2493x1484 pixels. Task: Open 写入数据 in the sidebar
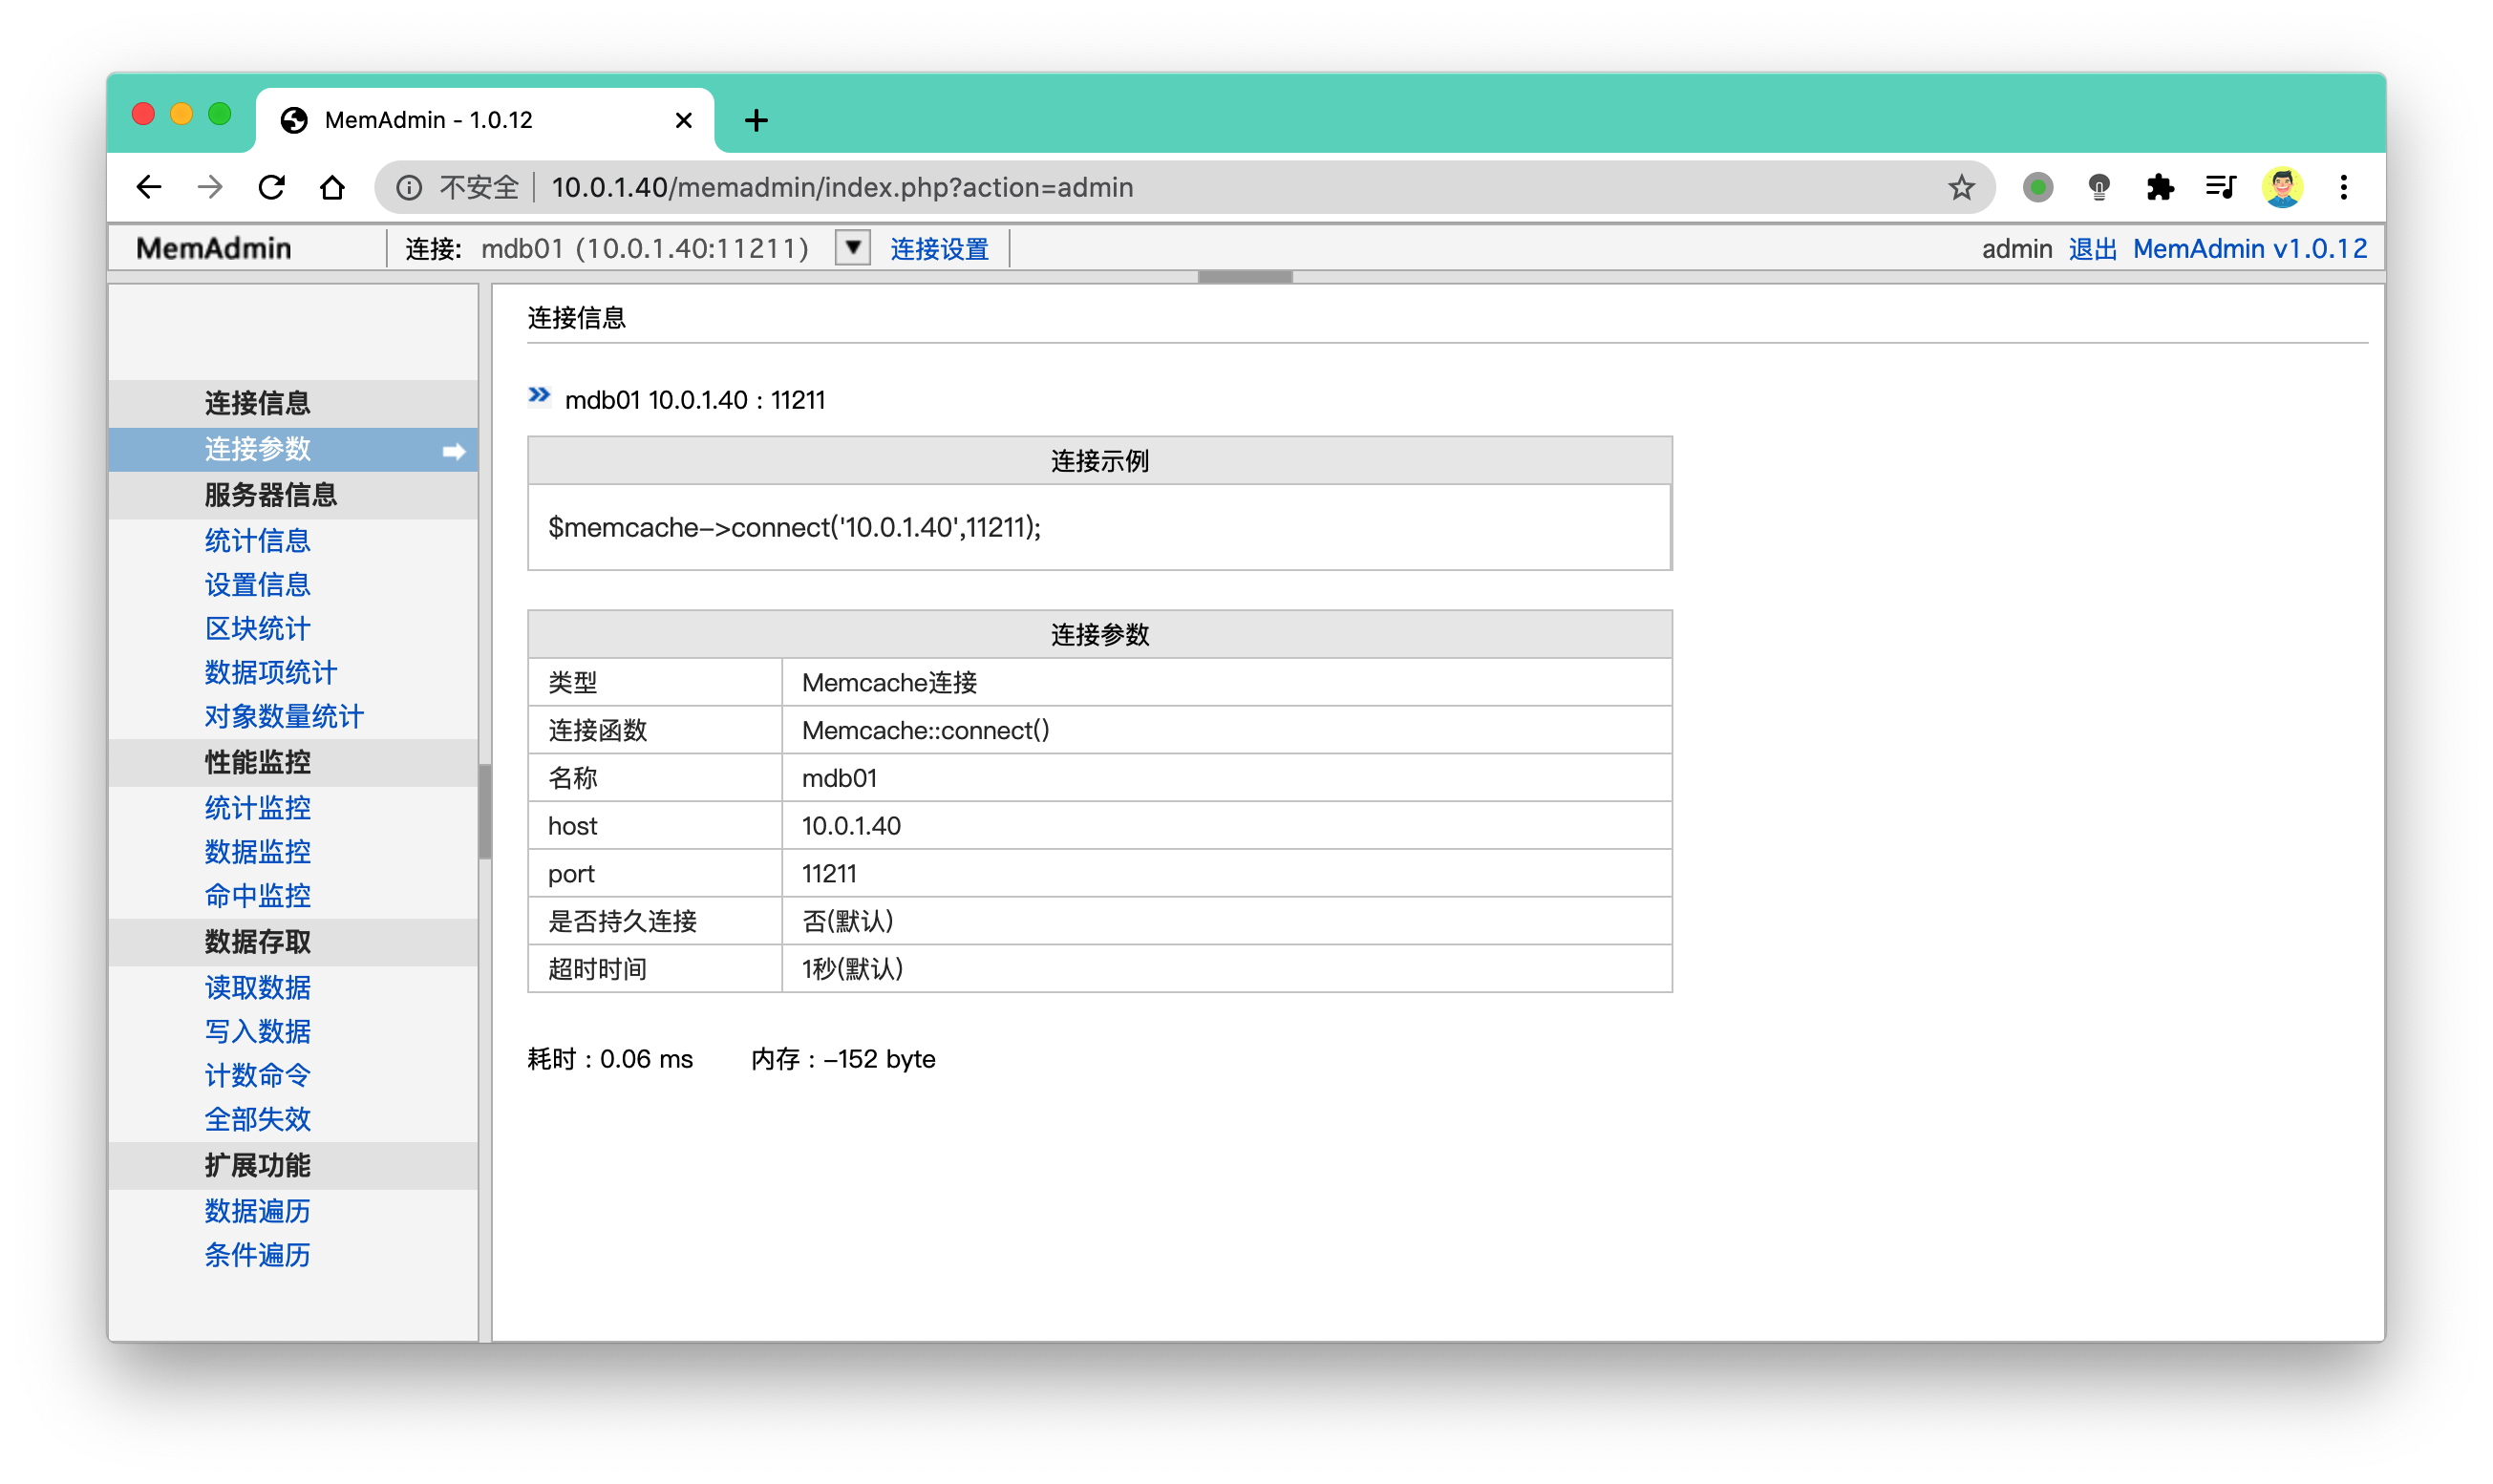tap(257, 1032)
